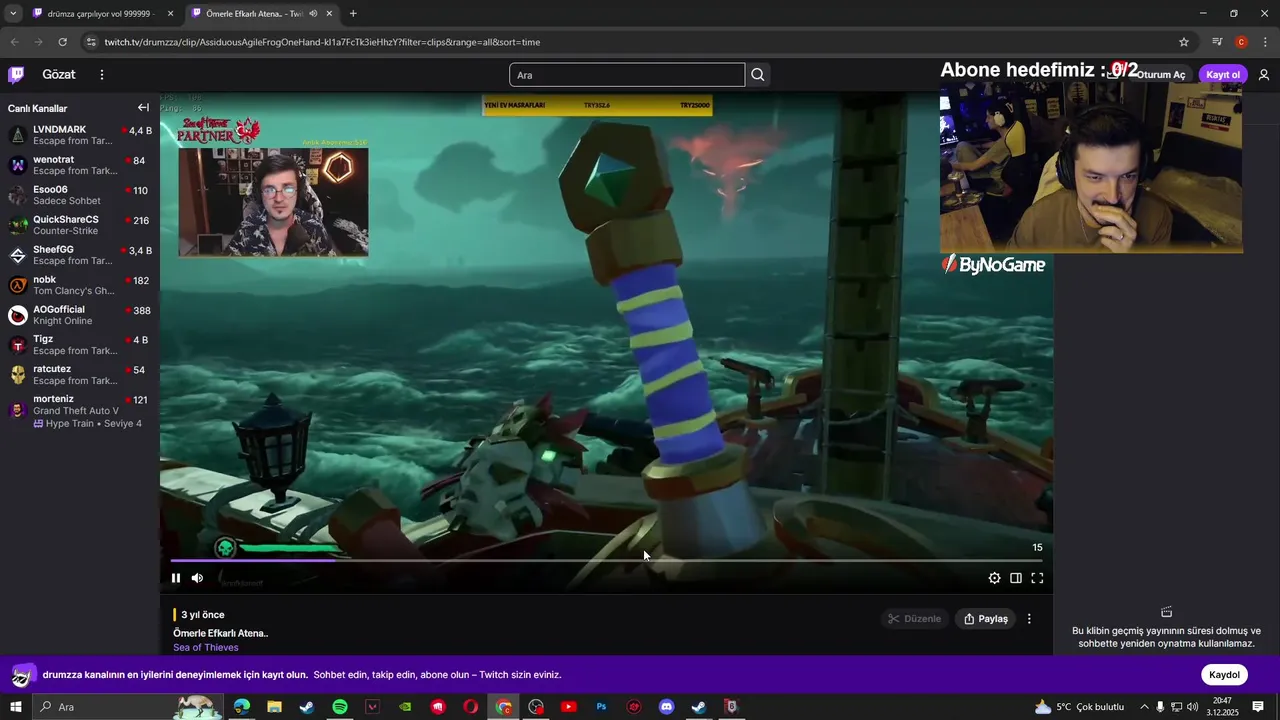Open the Twitch home logo
This screenshot has width=1280, height=720.
16,75
